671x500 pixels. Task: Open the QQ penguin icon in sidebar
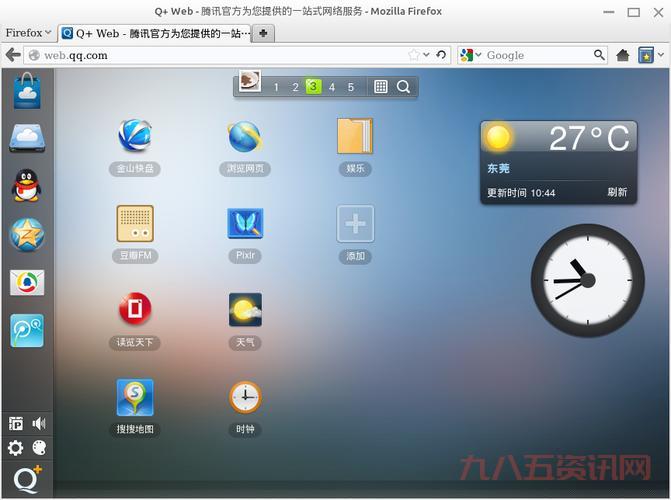click(27, 185)
